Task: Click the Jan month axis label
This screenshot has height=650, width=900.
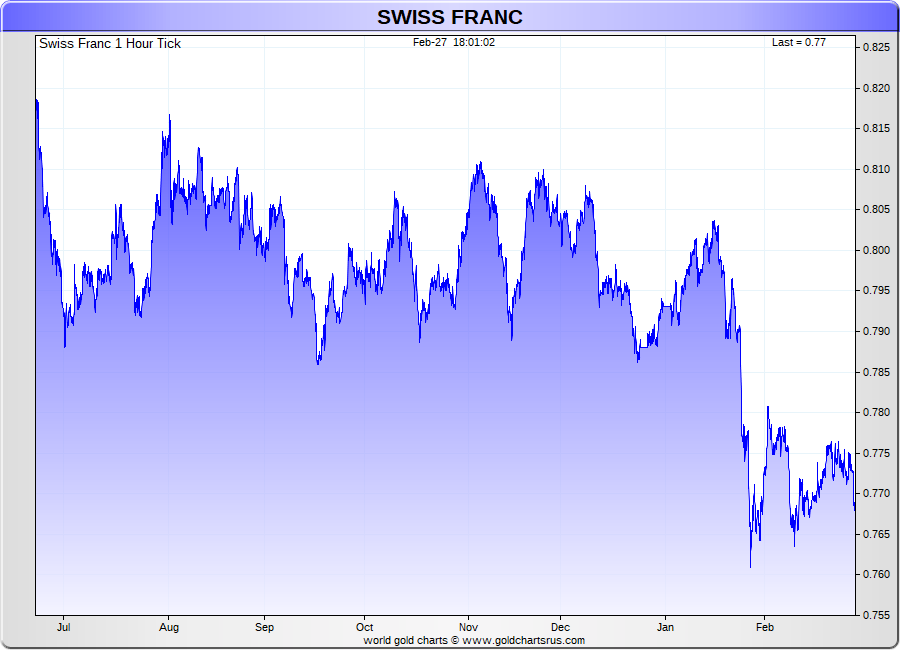Action: pos(665,627)
